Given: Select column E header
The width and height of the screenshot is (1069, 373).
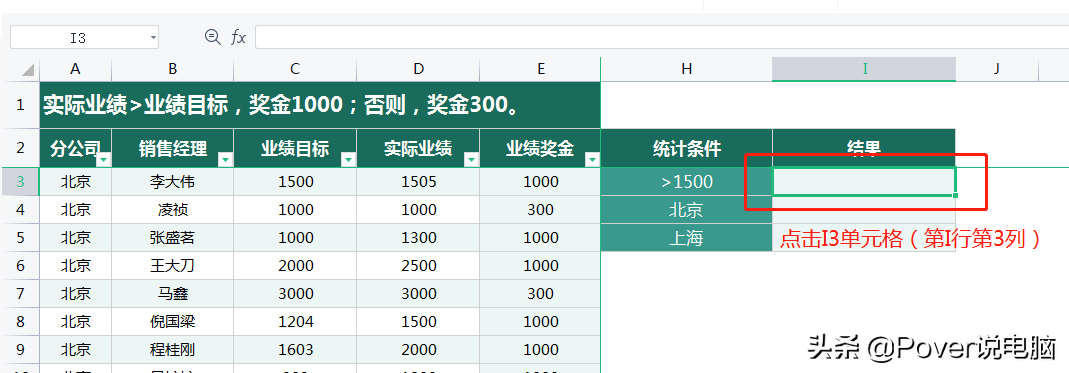Looking at the screenshot, I should click(x=541, y=69).
